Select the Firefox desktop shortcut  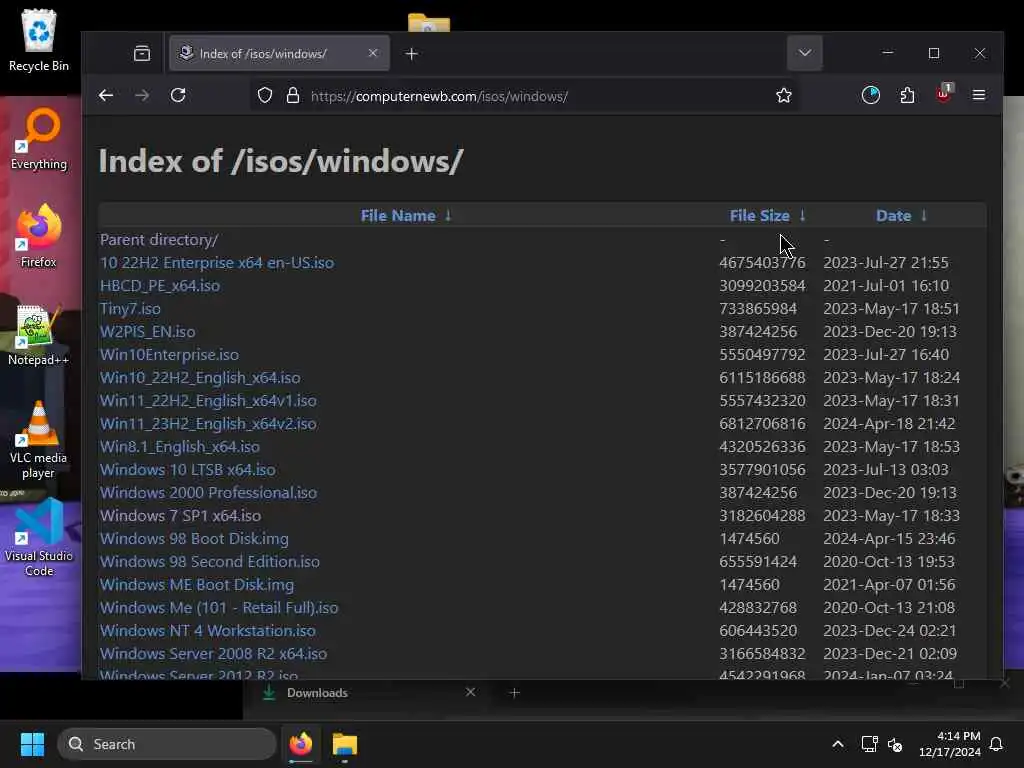(x=39, y=236)
